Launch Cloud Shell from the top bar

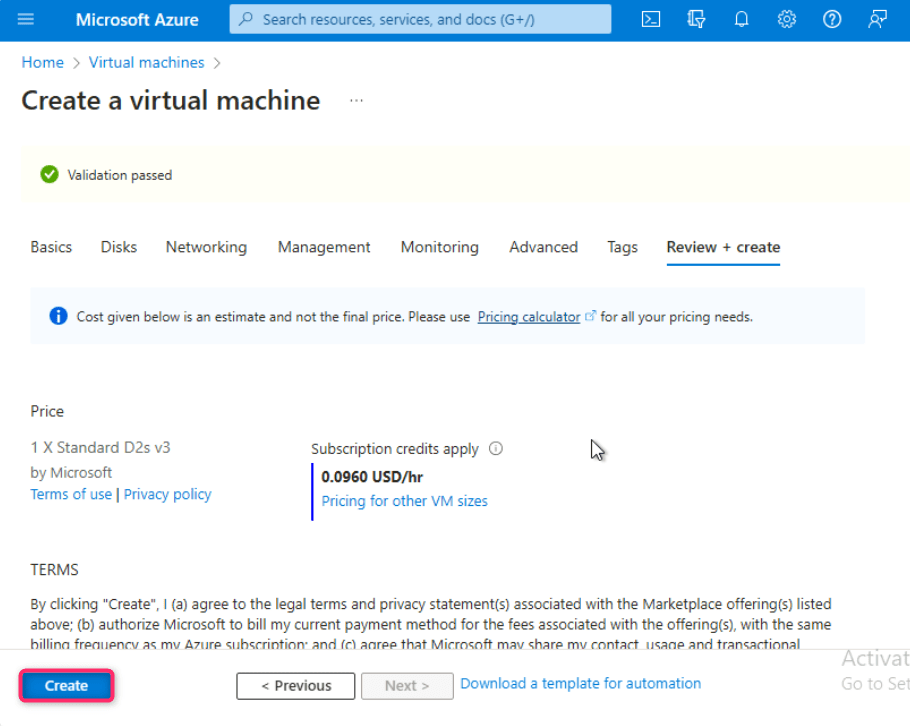coord(651,19)
